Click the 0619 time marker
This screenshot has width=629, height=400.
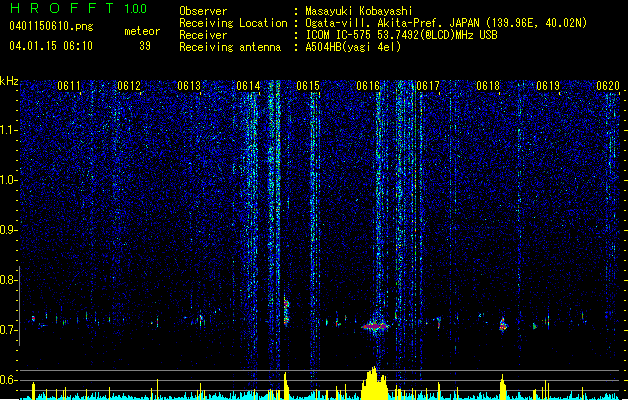pos(548,86)
